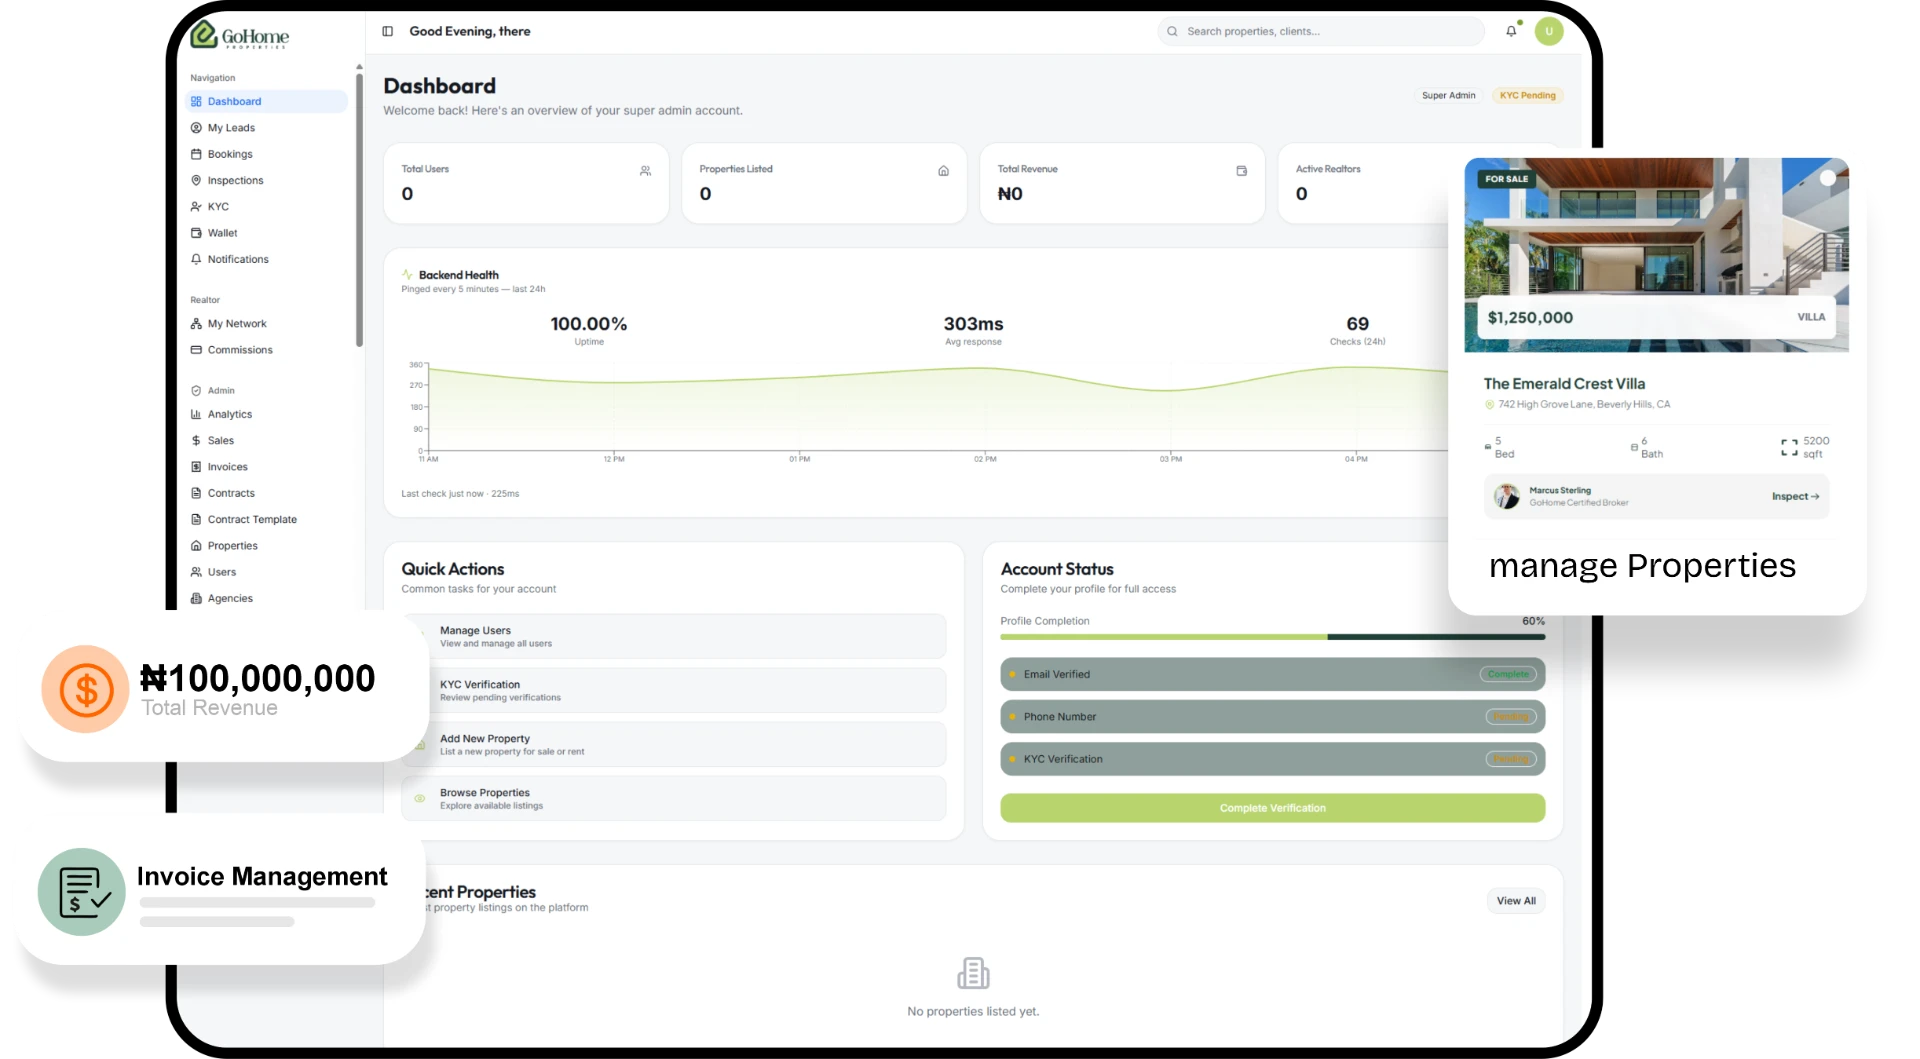1920x1059 pixels.
Task: Open the notifications bell icon
Action: pyautogui.click(x=1511, y=31)
